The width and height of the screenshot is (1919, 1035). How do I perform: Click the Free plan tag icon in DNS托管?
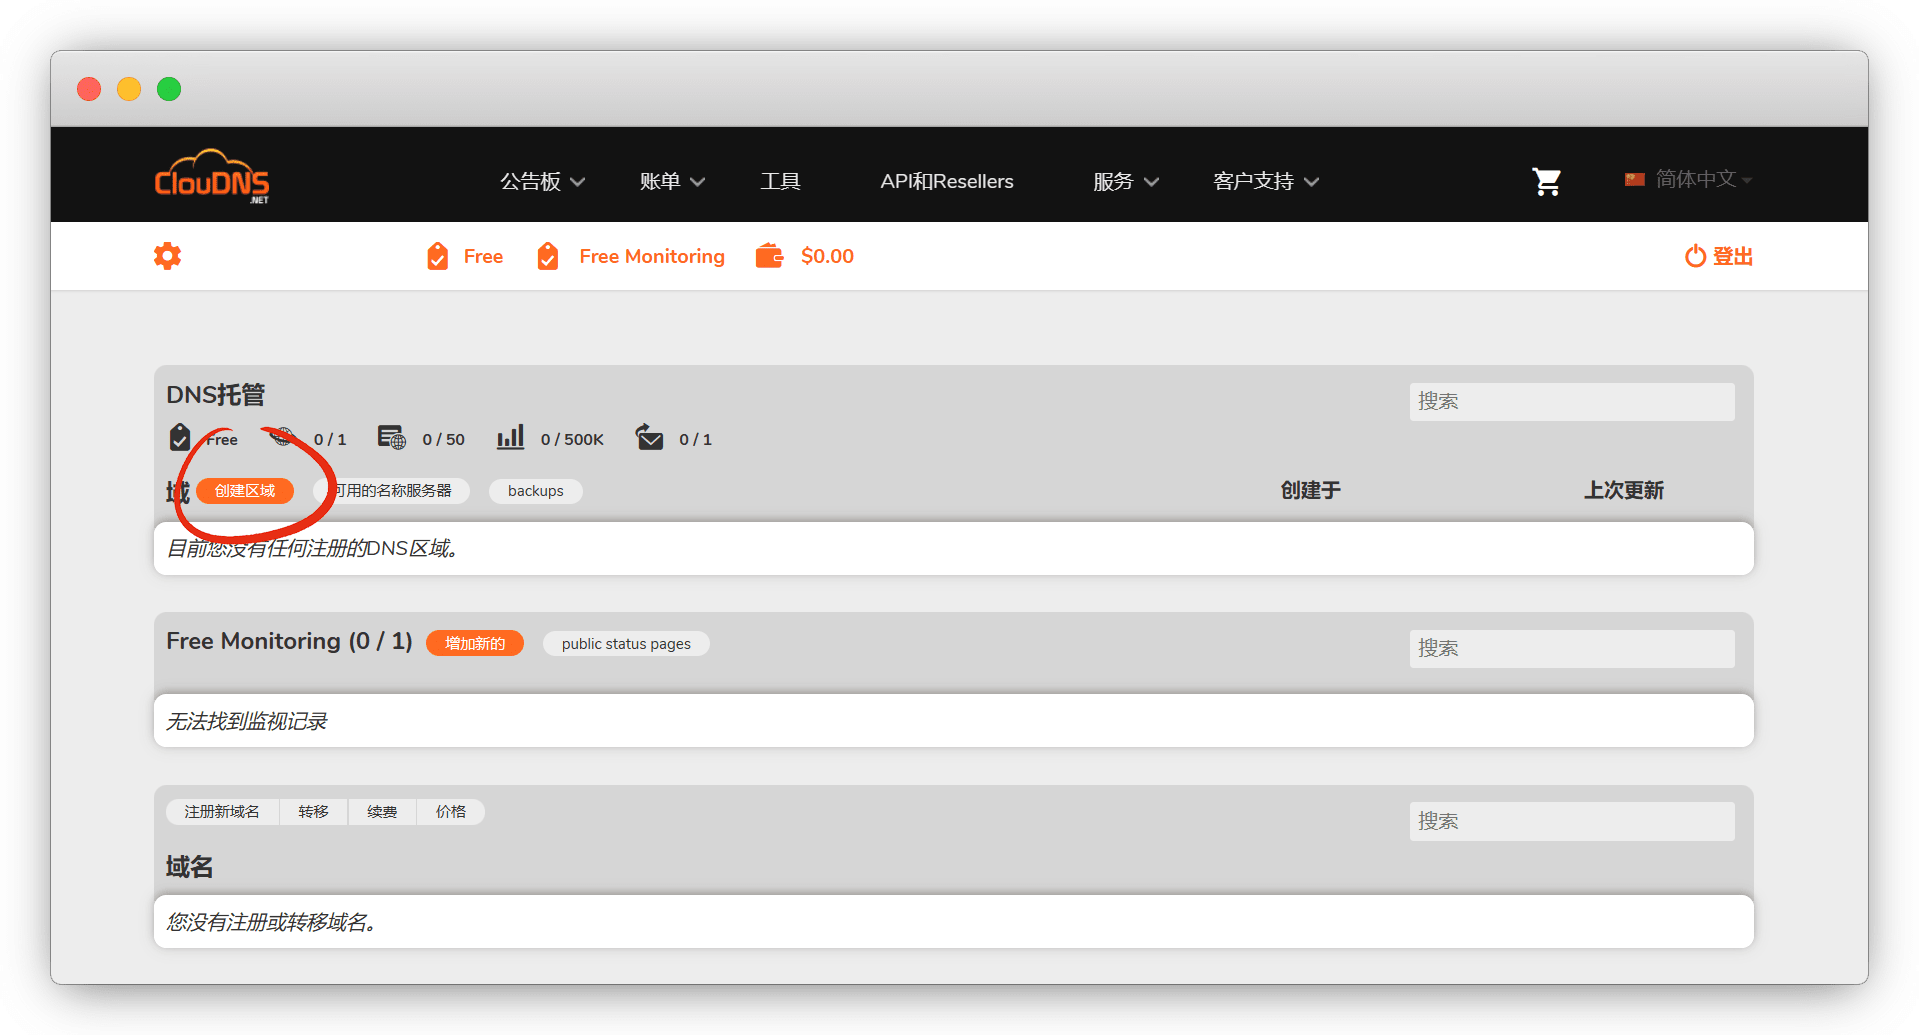180,438
